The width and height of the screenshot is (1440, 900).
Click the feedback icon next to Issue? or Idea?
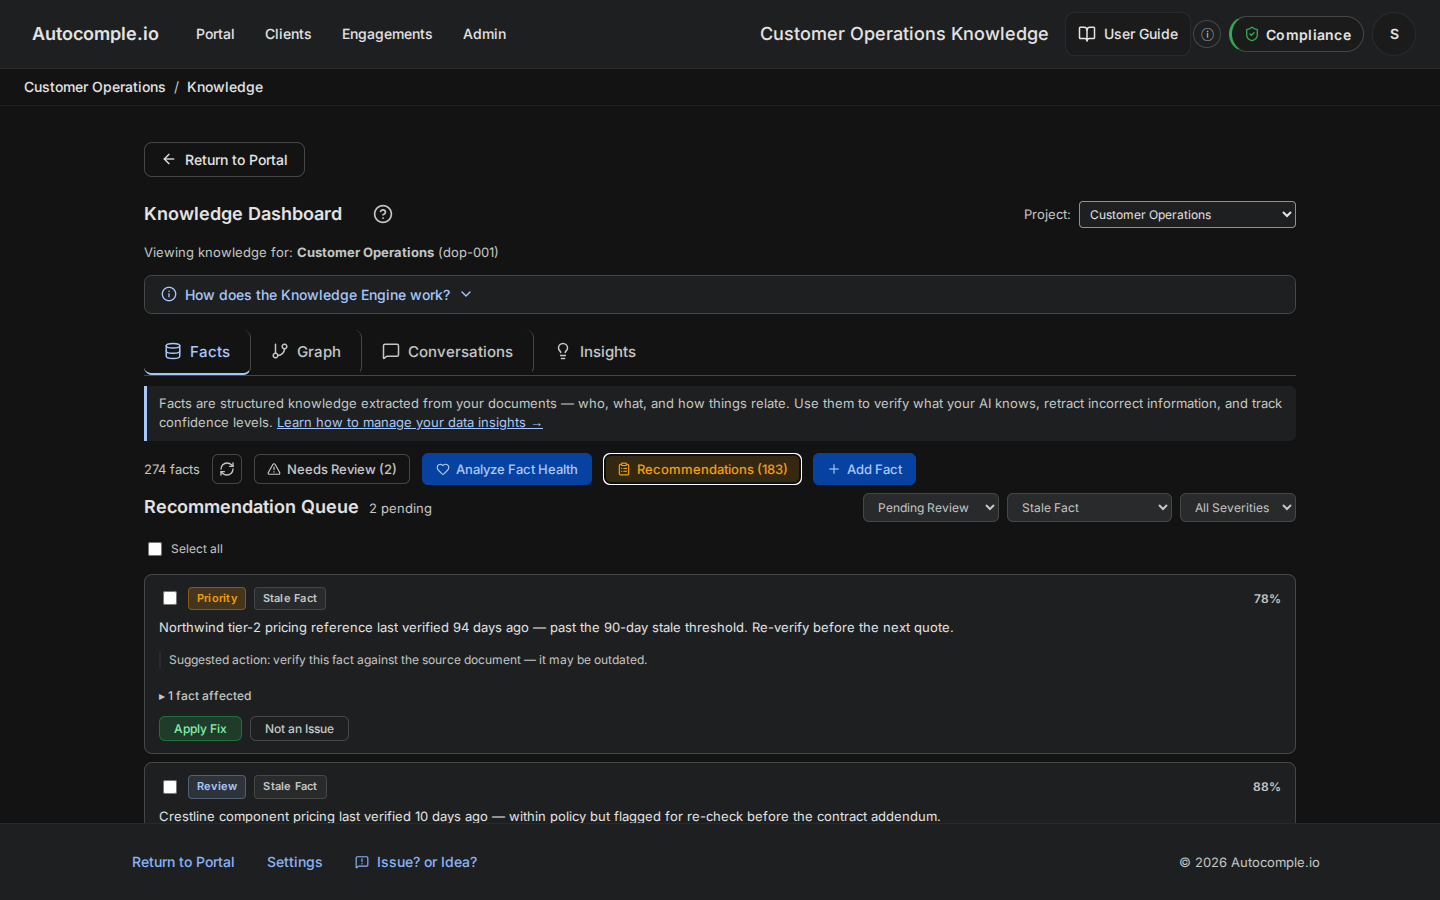pos(362,862)
